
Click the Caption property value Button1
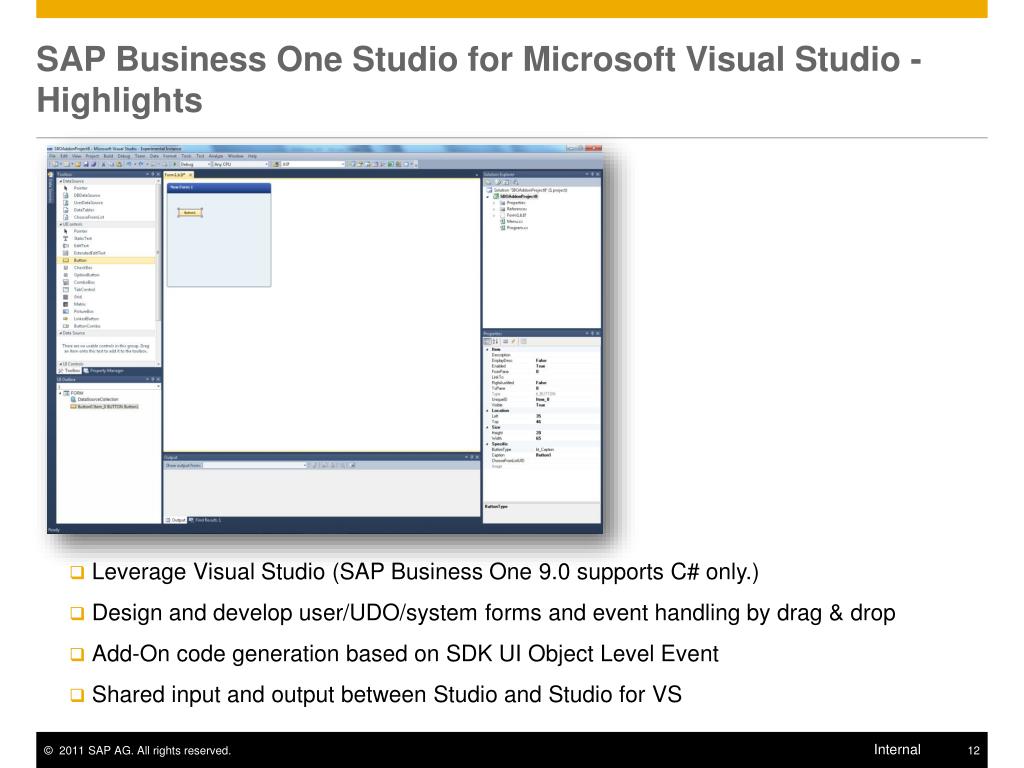pos(543,455)
